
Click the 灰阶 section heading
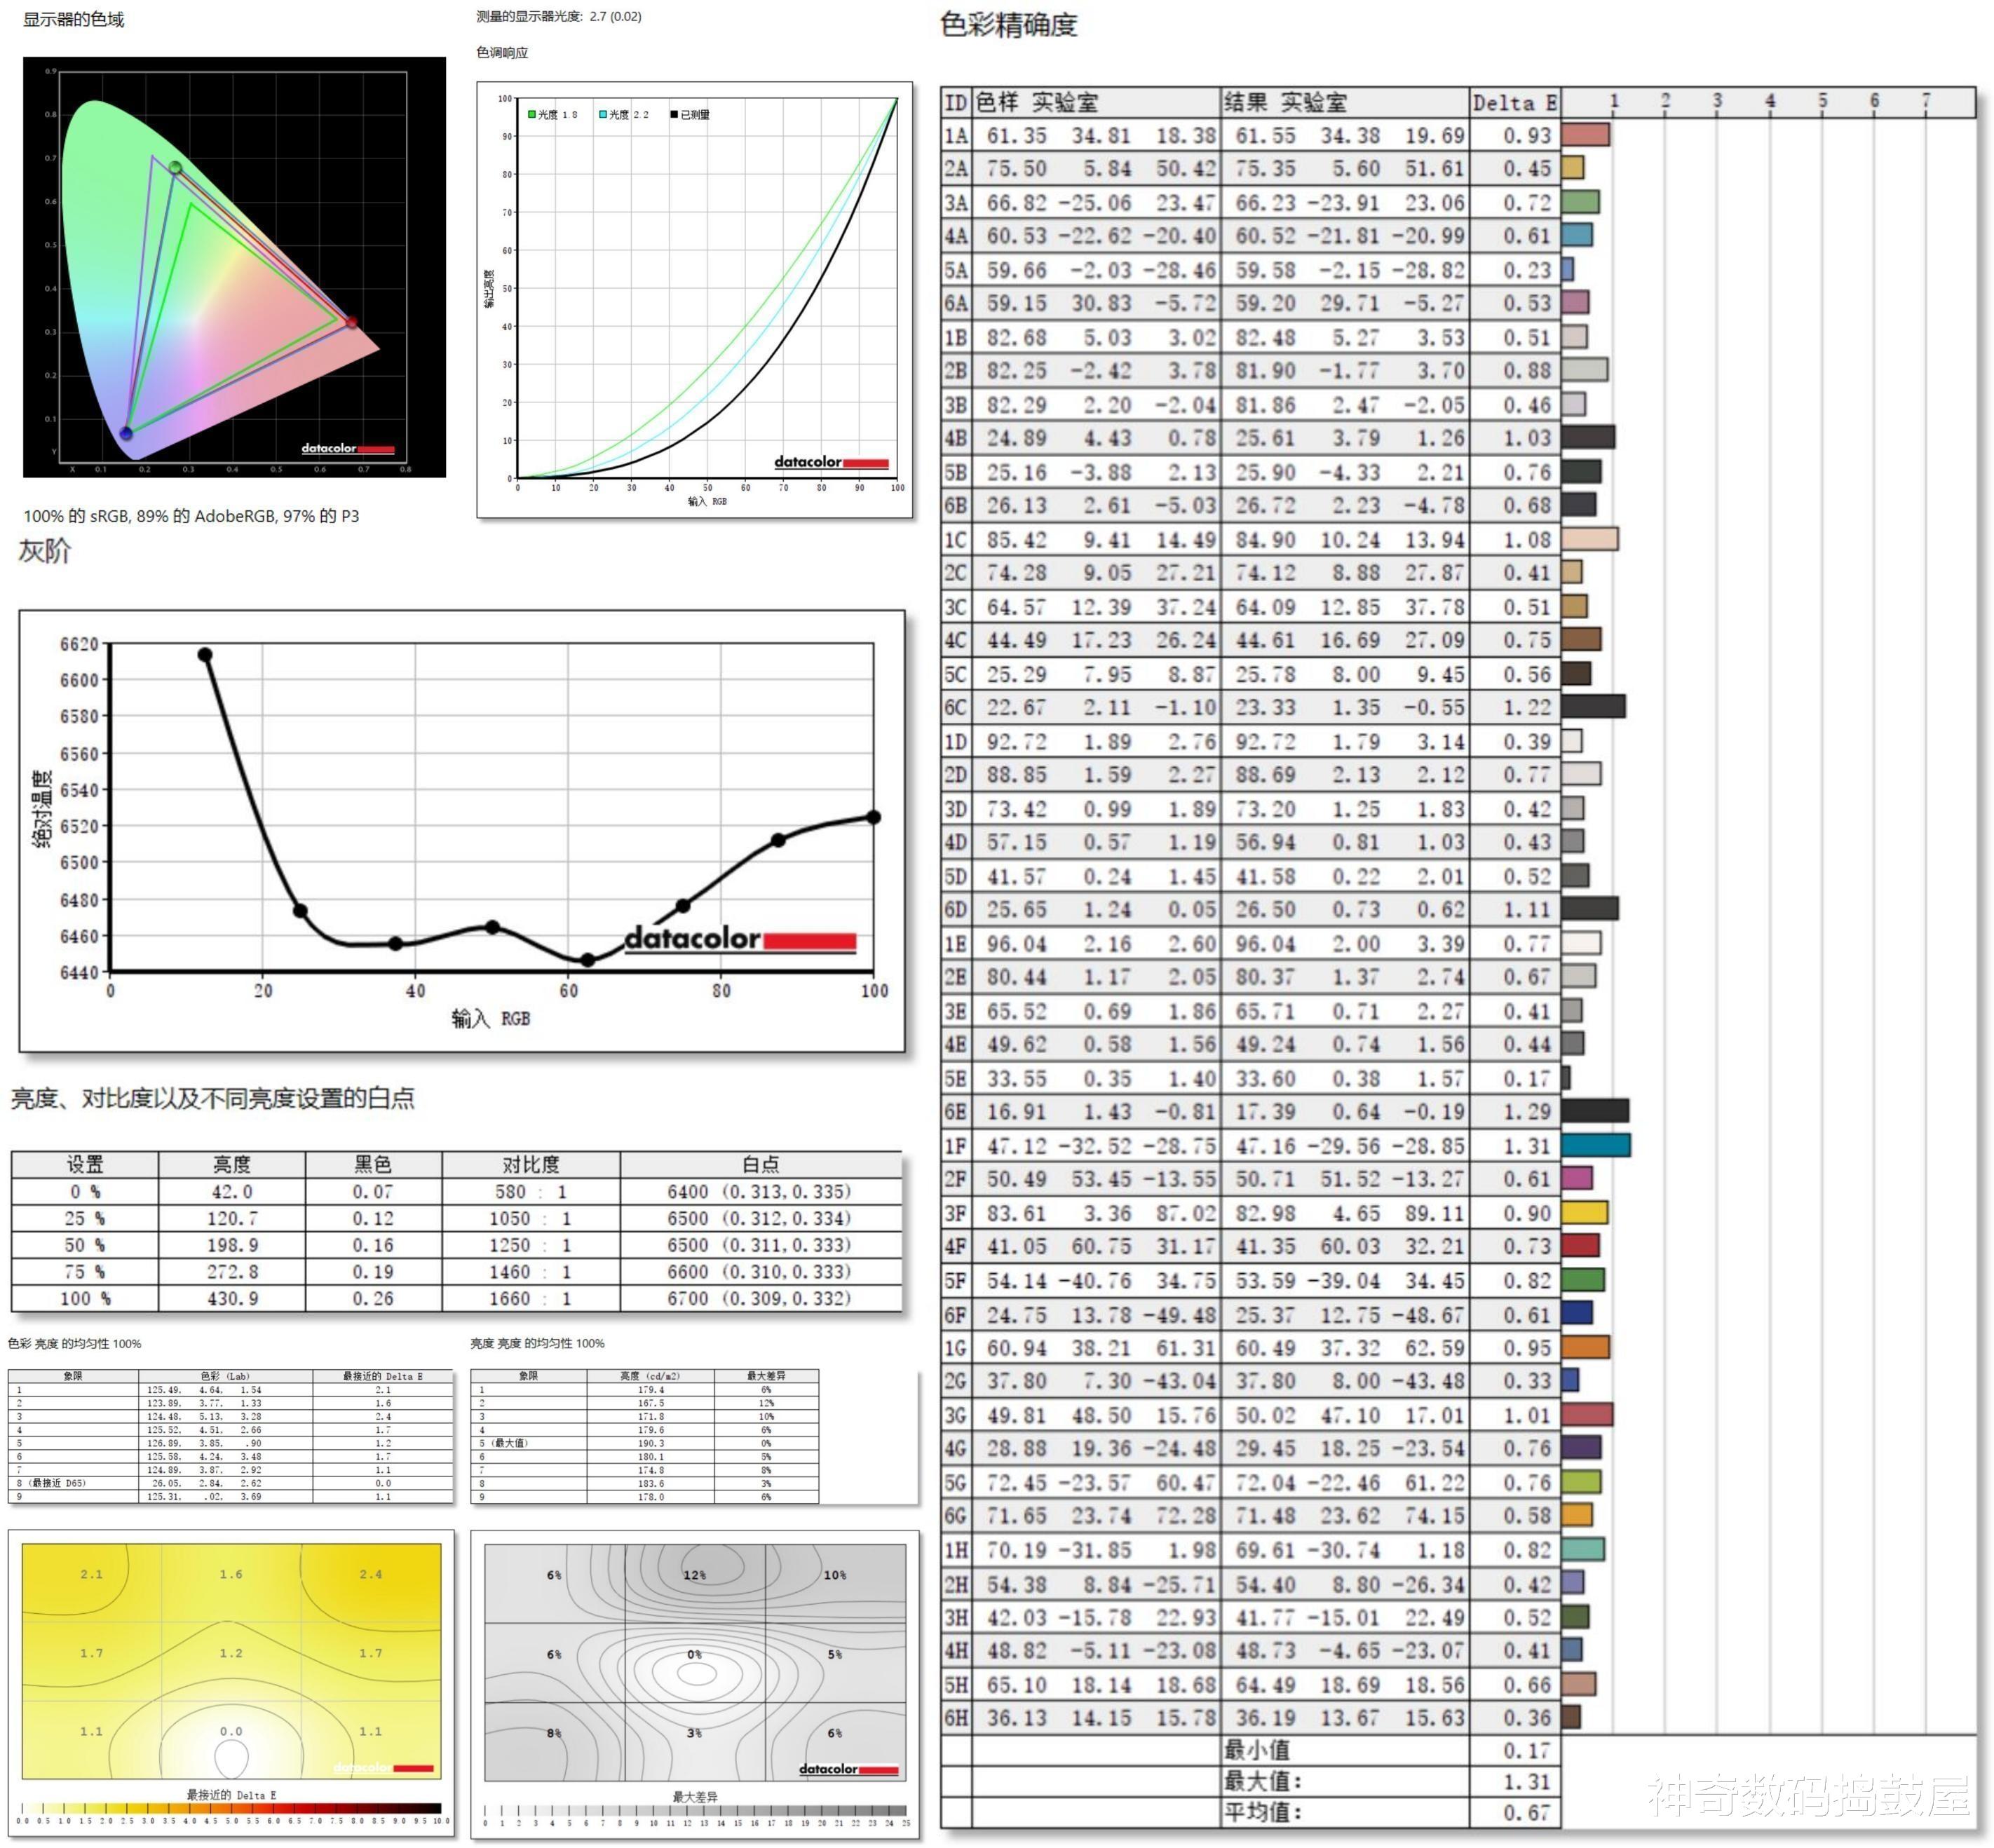(x=45, y=551)
